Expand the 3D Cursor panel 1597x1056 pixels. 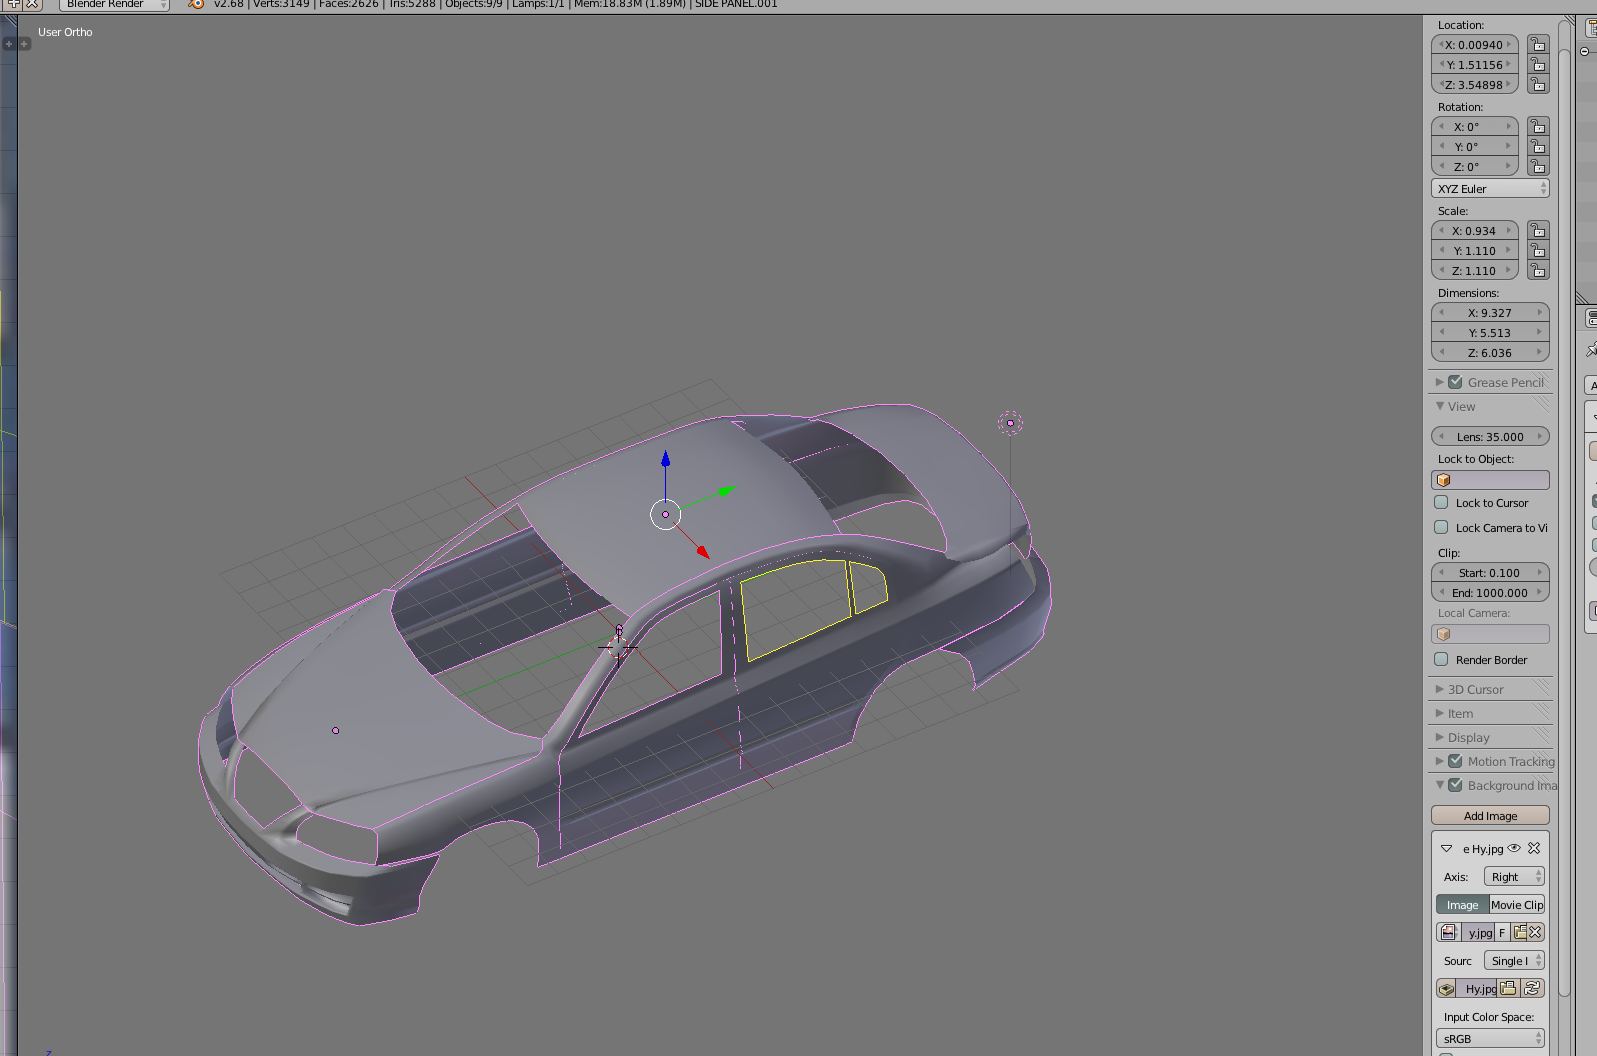(x=1439, y=689)
